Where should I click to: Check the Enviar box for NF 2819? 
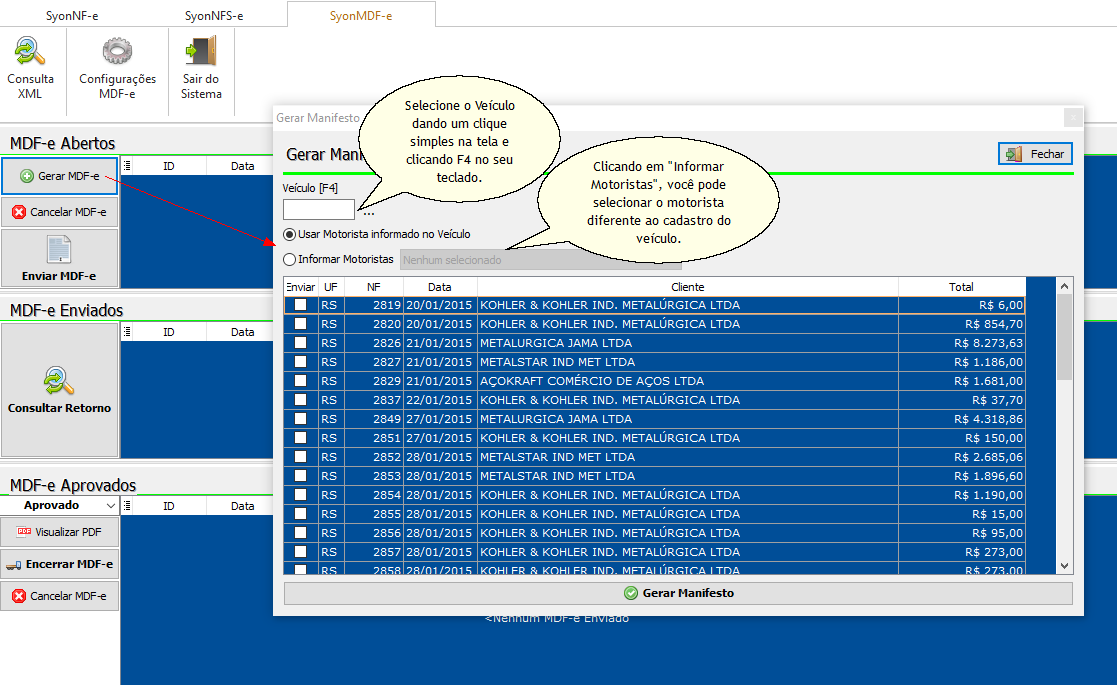[x=300, y=305]
